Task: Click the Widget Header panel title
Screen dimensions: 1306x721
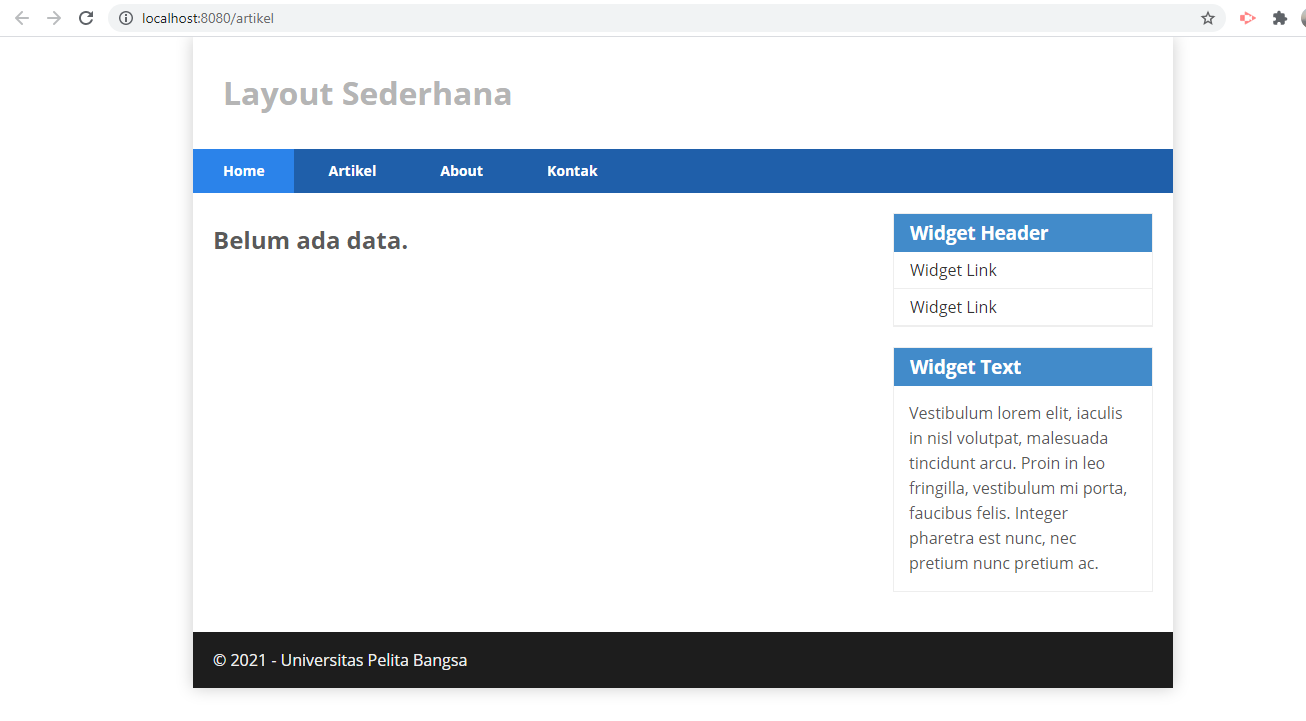Action: pyautogui.click(x=978, y=232)
